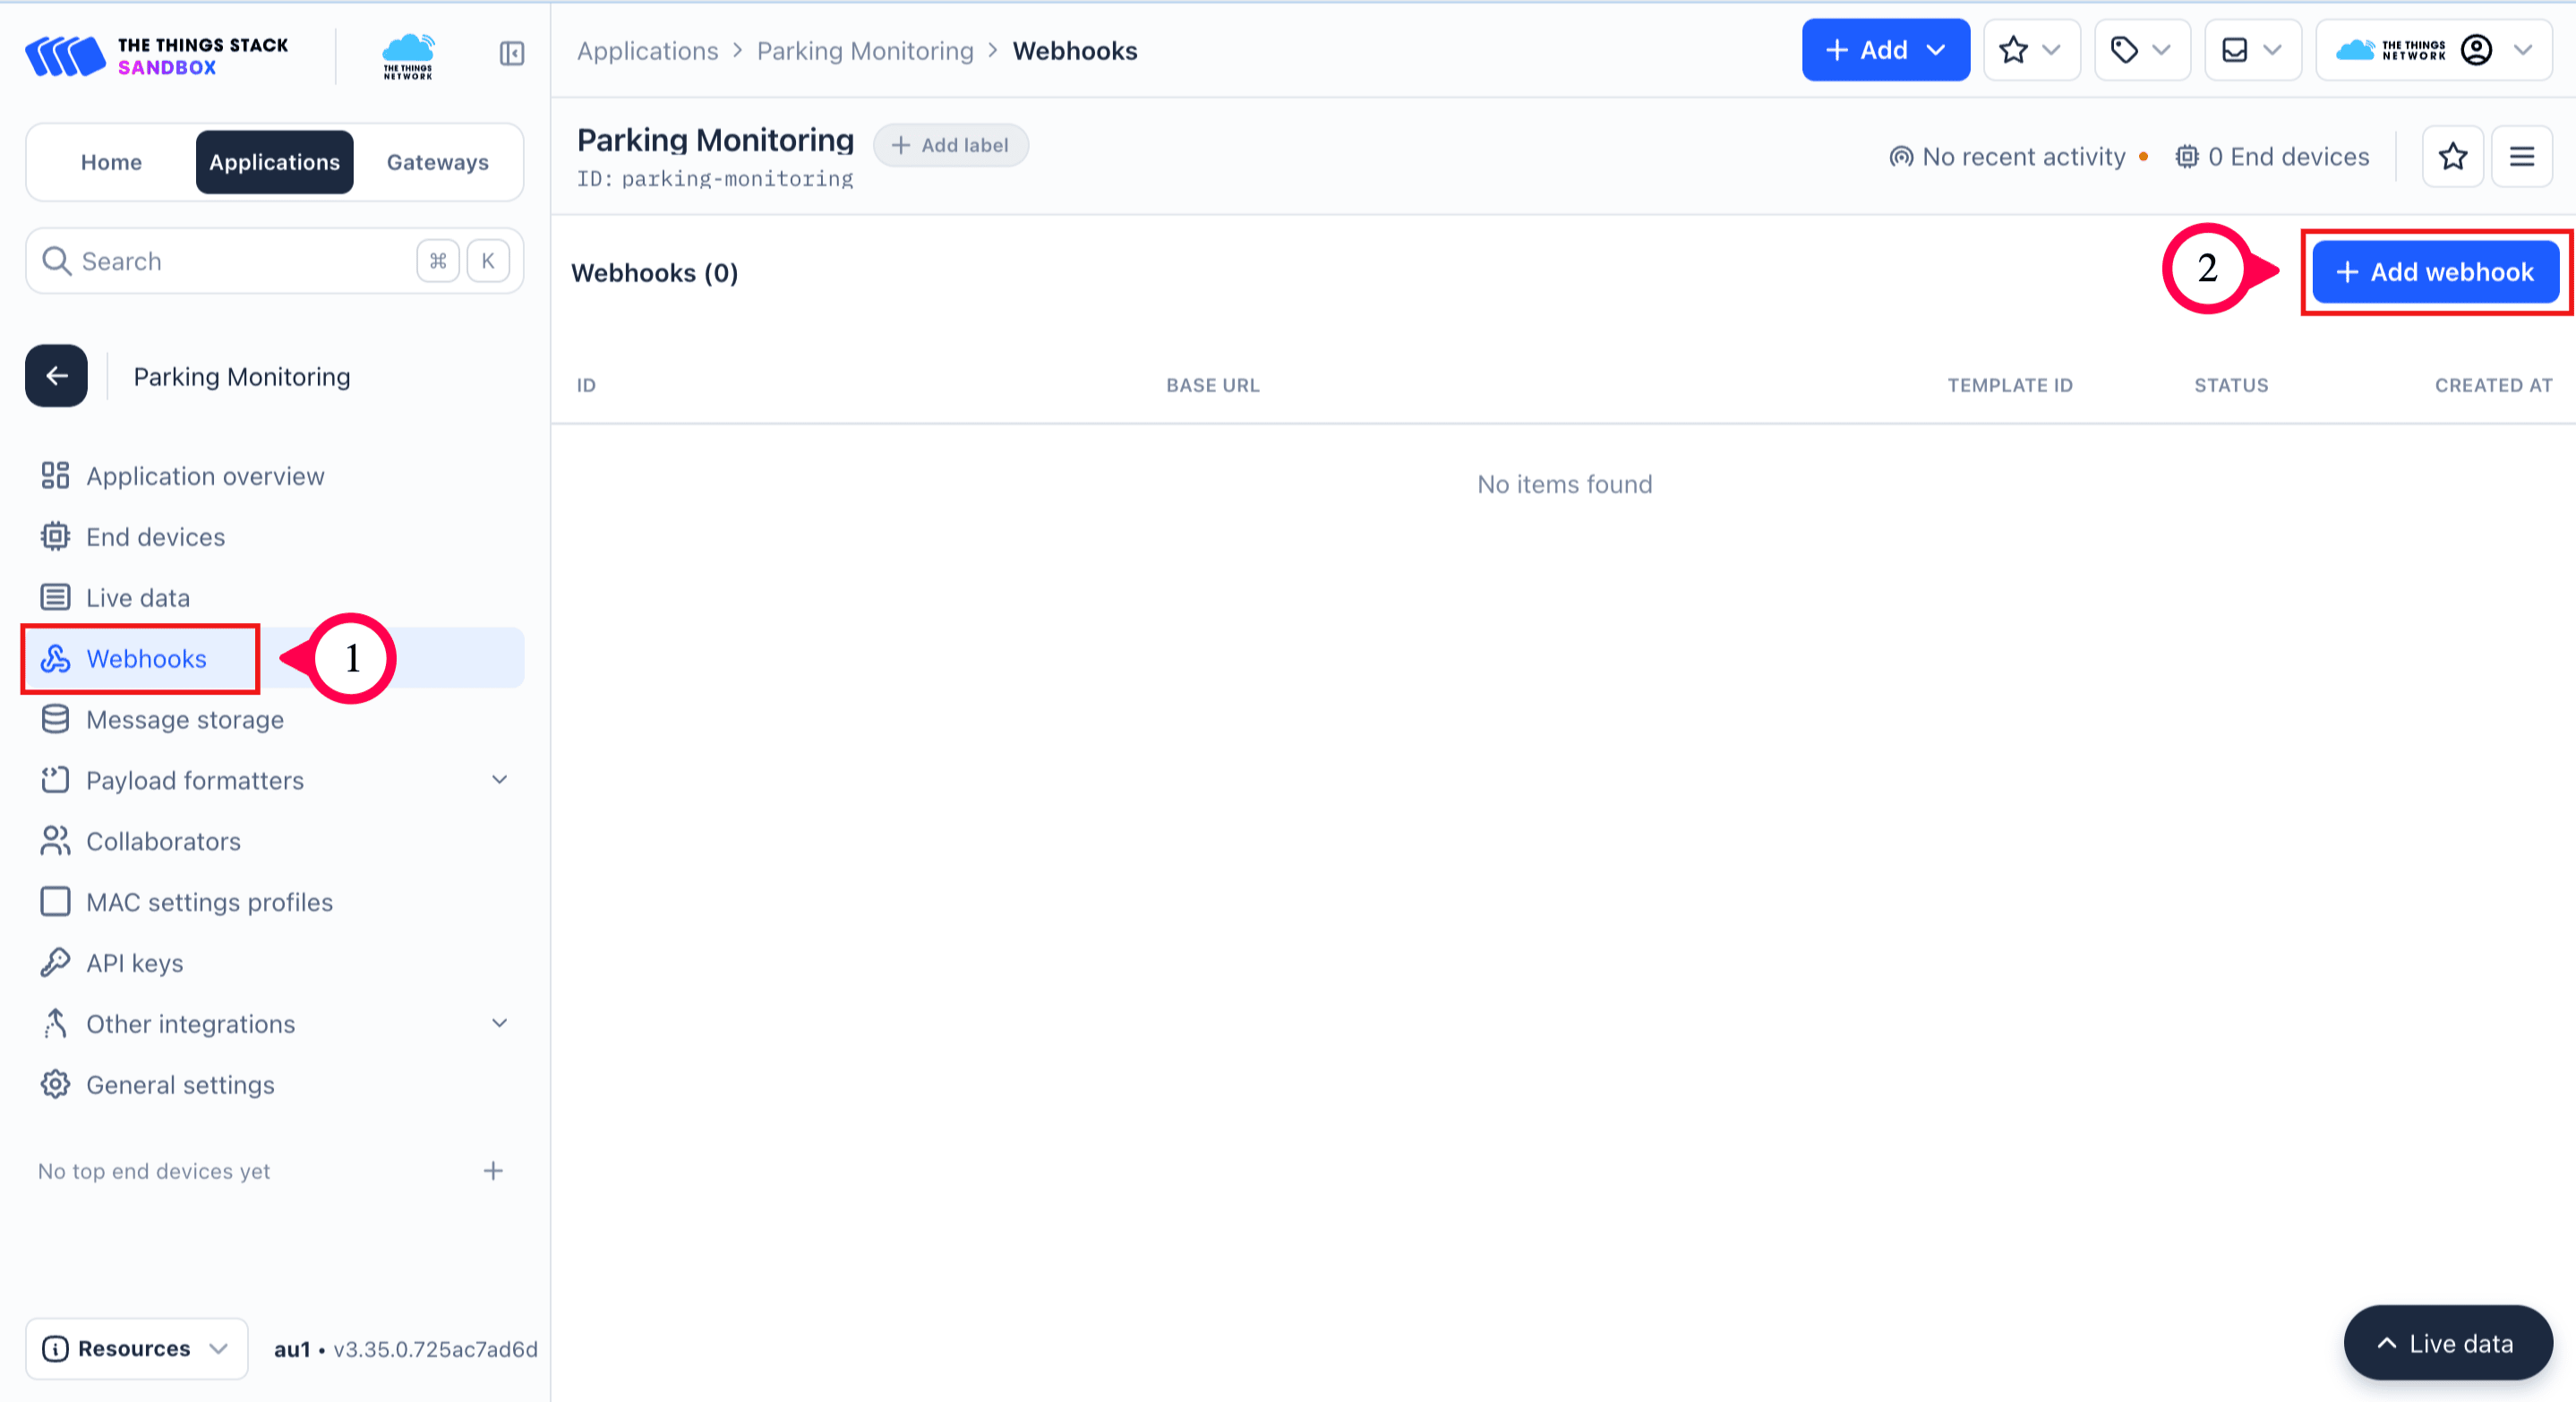Open the Resources menu

point(136,1348)
